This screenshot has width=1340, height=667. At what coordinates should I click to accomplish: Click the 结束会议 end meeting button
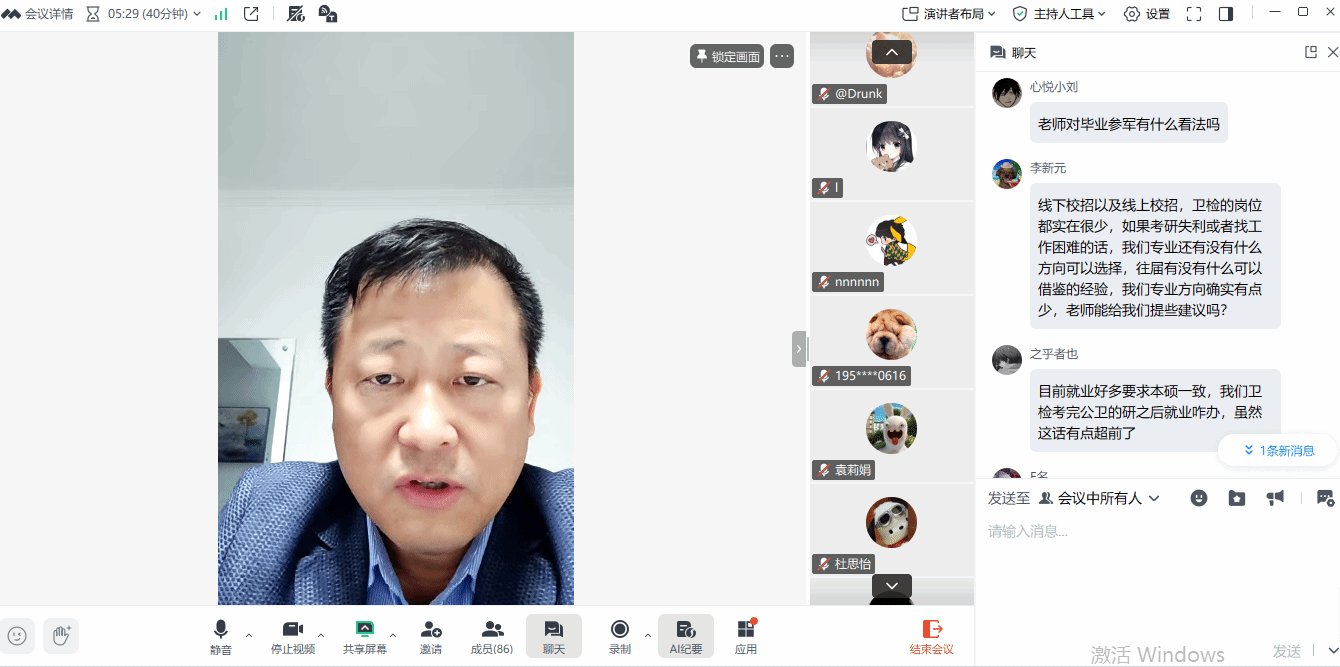point(931,636)
